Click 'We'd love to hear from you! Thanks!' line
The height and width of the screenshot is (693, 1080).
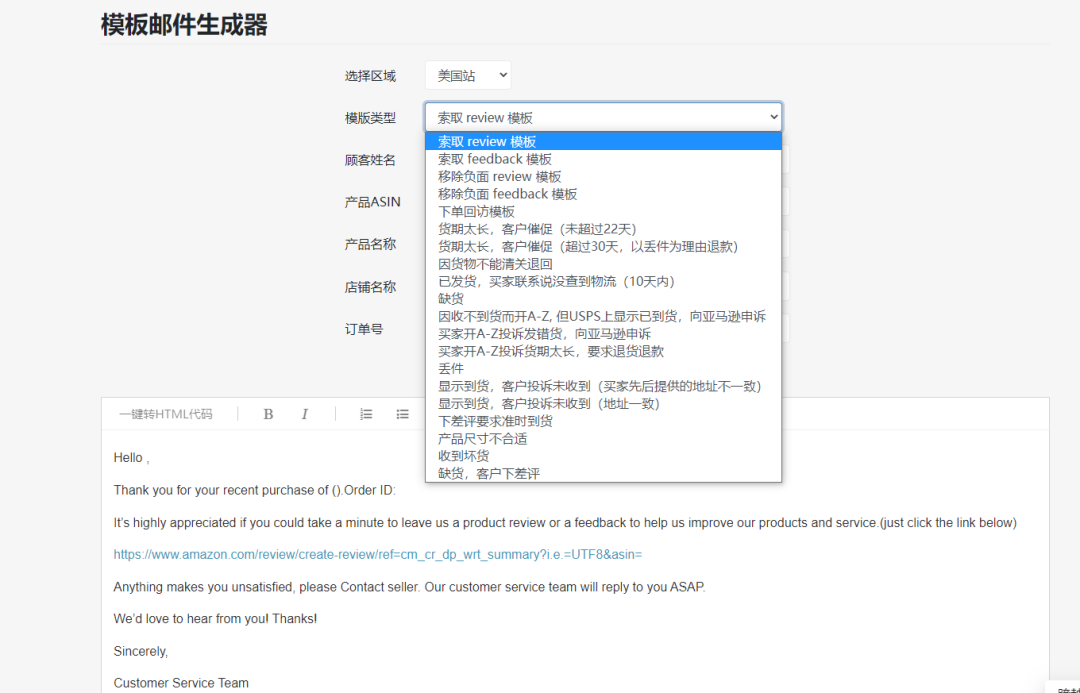point(215,619)
